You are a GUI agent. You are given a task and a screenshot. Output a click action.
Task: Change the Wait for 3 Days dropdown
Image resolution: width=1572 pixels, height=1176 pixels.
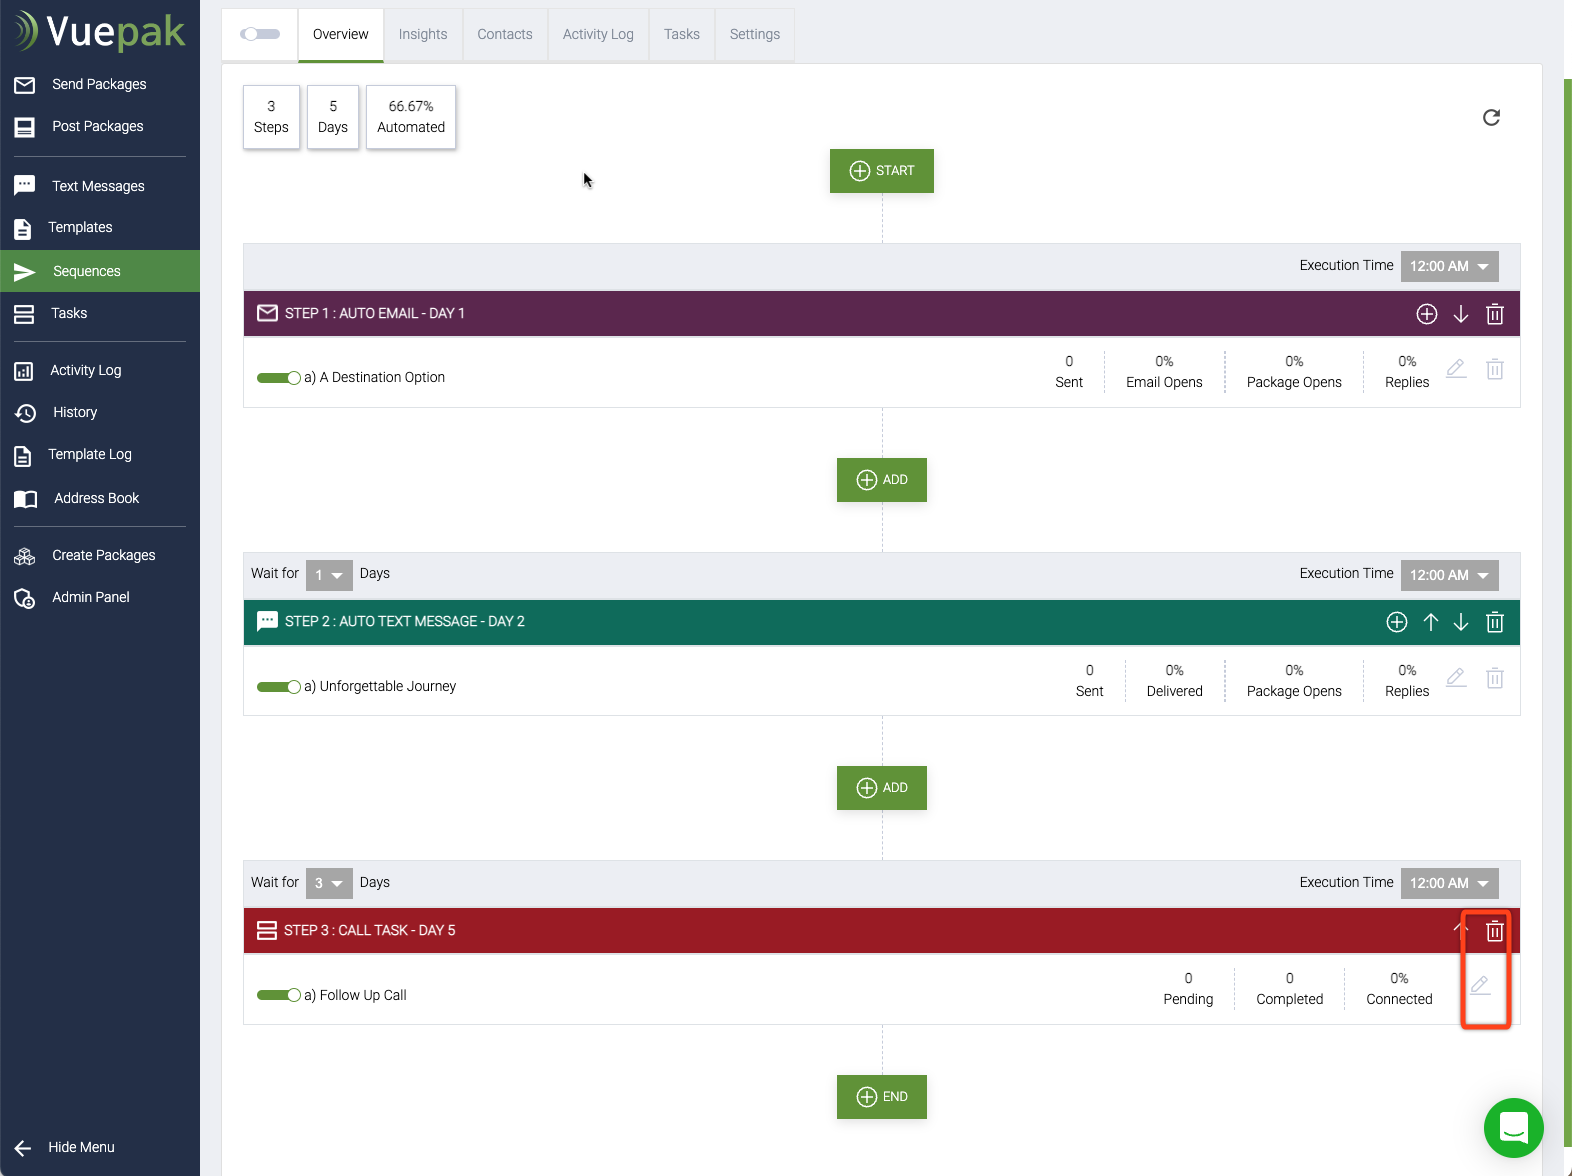(x=329, y=883)
